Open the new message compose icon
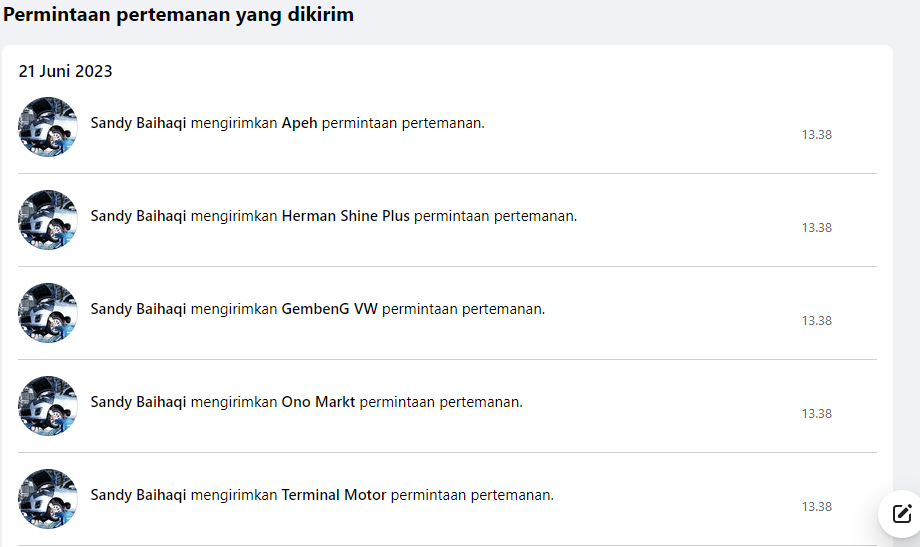The width and height of the screenshot is (920, 547). click(901, 514)
